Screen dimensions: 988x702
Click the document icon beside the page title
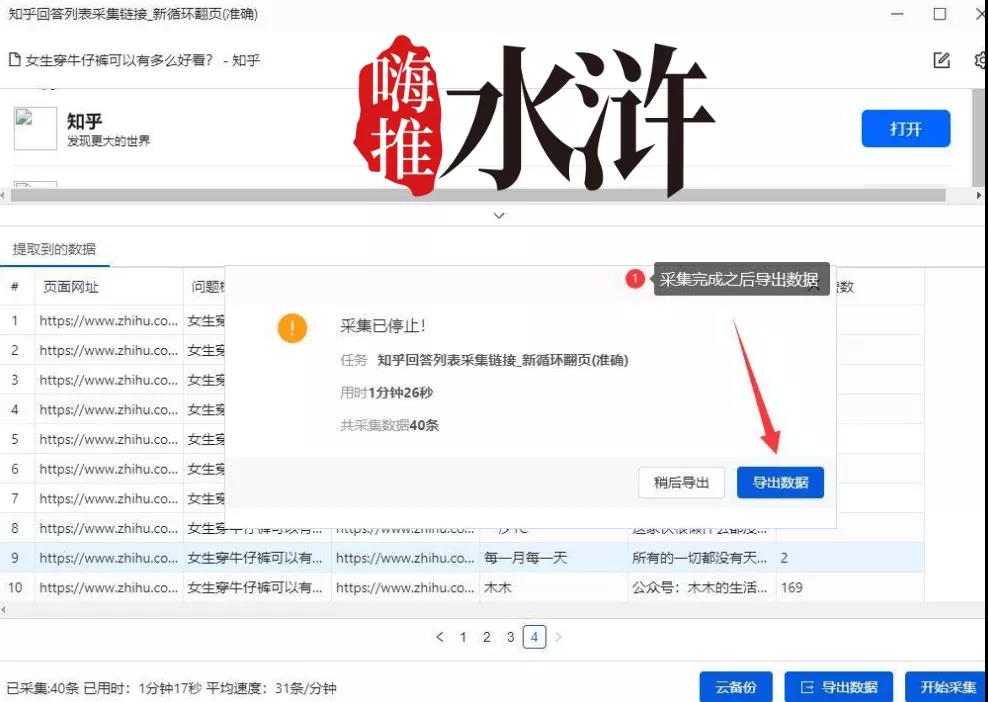(x=14, y=60)
